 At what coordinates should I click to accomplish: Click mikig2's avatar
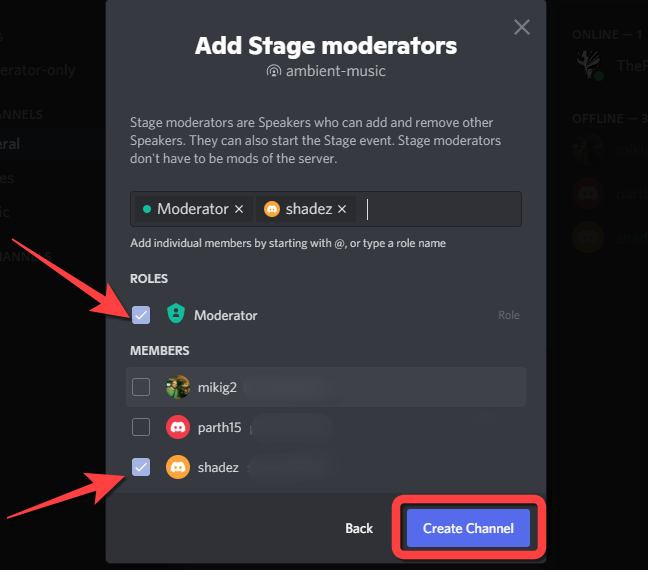pyautogui.click(x=177, y=387)
